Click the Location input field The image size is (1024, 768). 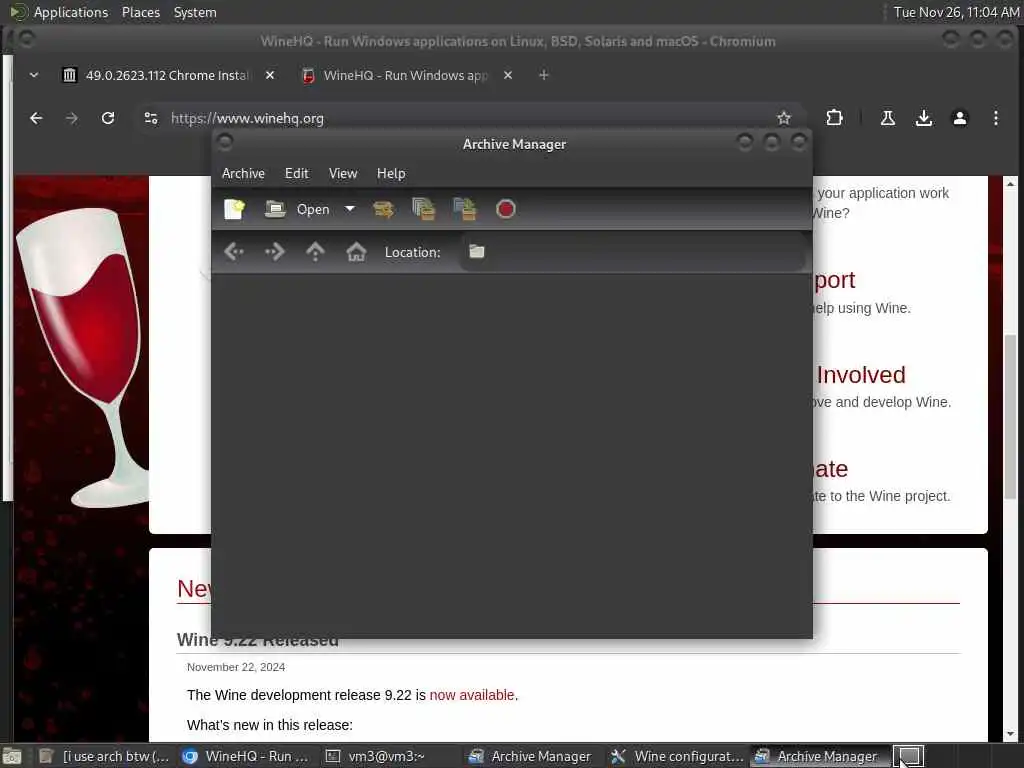coord(632,252)
